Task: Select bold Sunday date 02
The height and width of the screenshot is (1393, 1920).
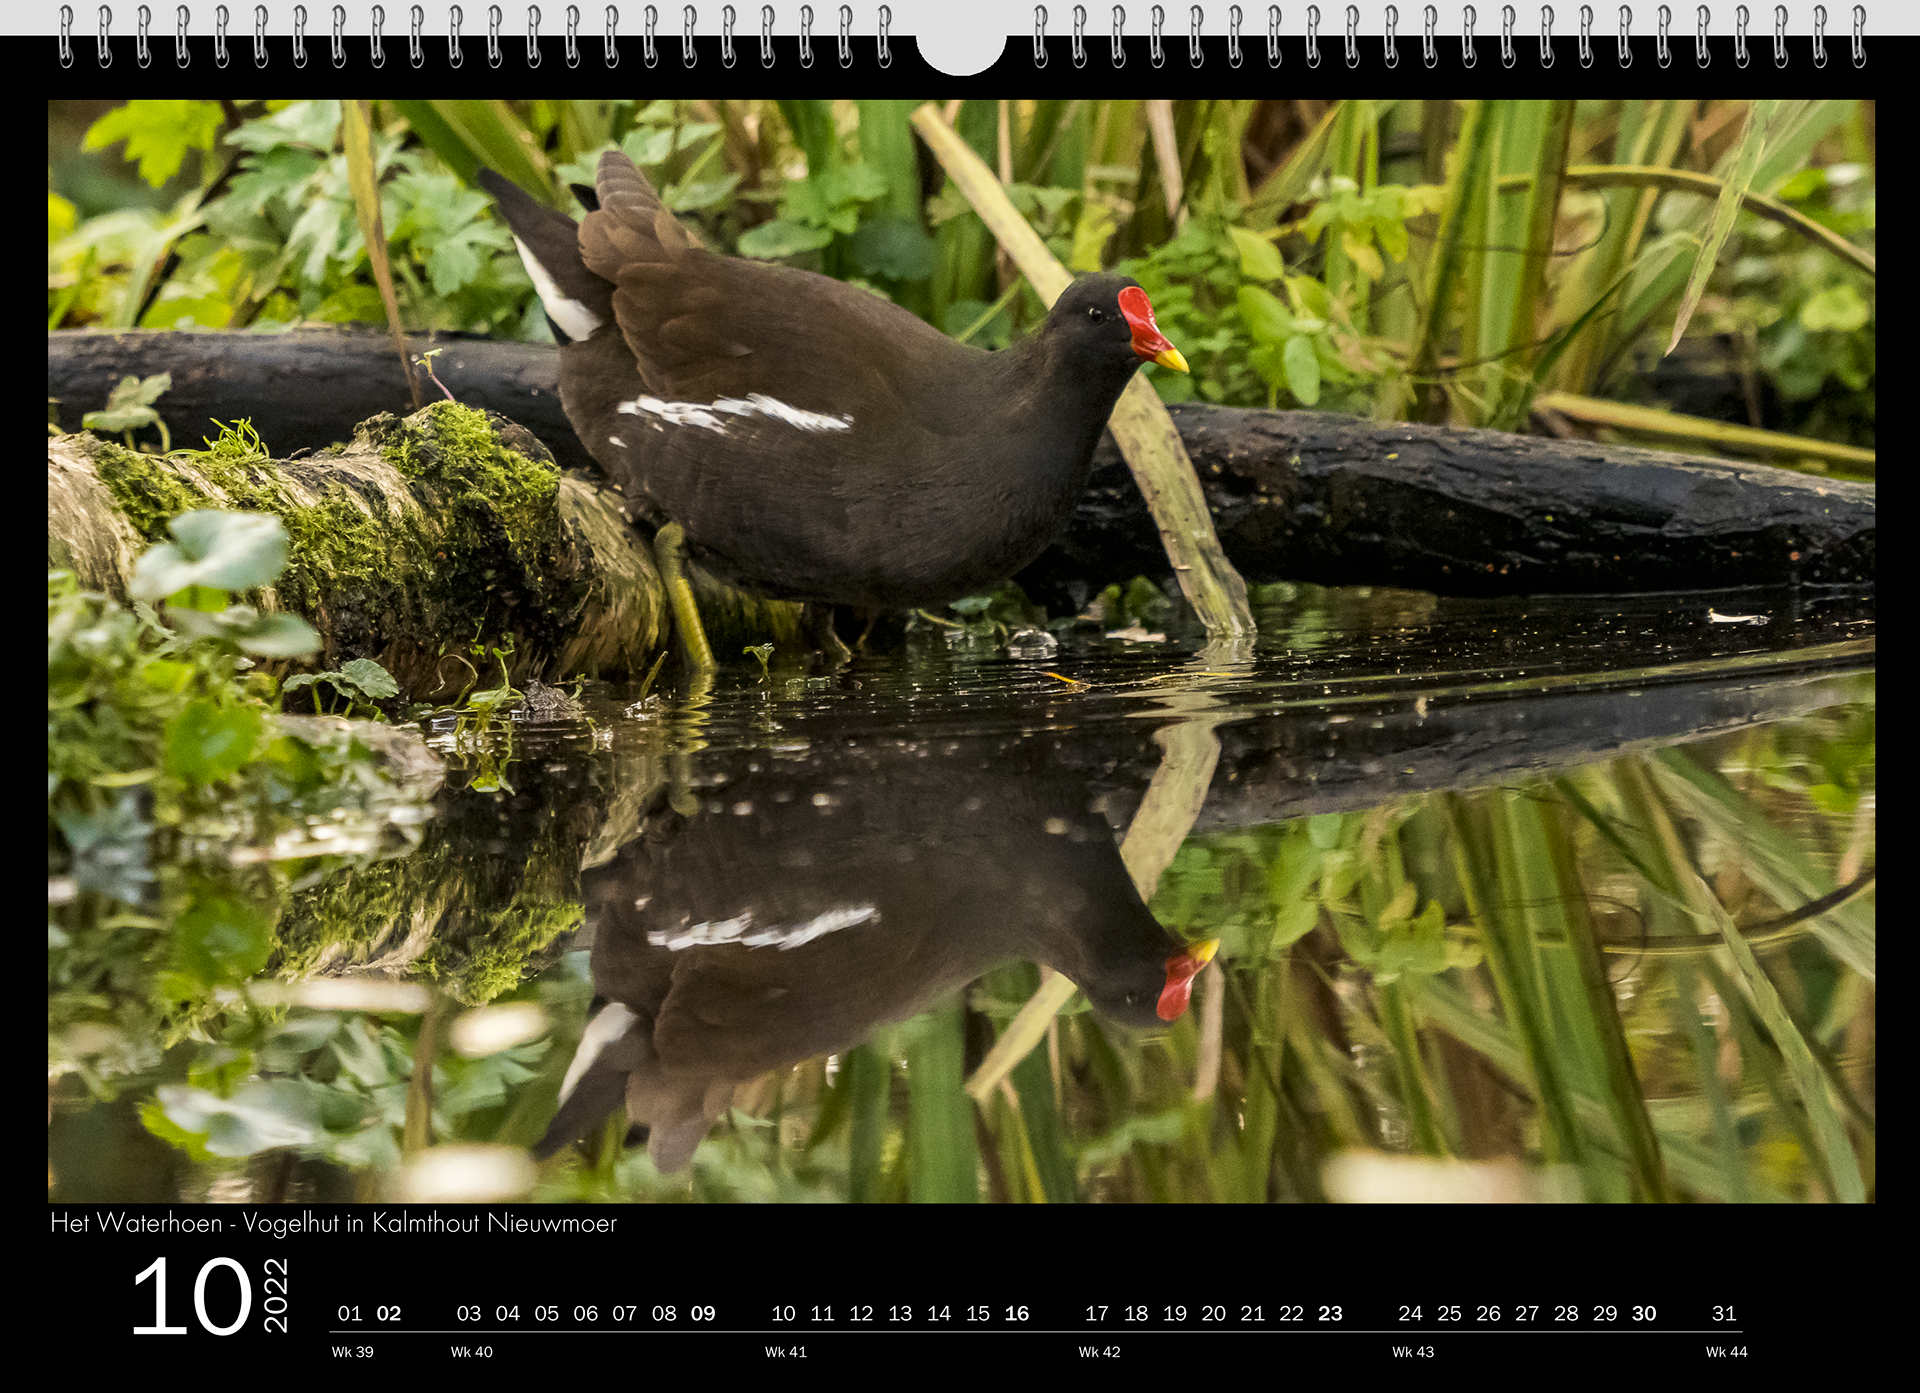Action: [x=389, y=1313]
